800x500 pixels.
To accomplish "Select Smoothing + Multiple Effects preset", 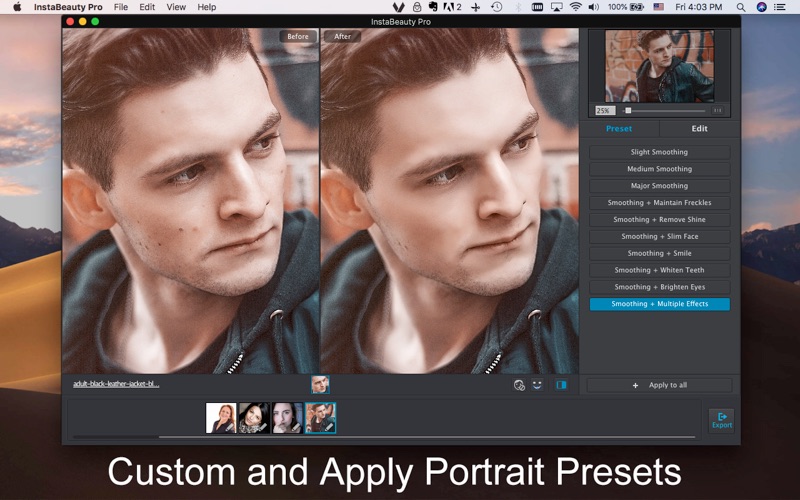I will 659,304.
